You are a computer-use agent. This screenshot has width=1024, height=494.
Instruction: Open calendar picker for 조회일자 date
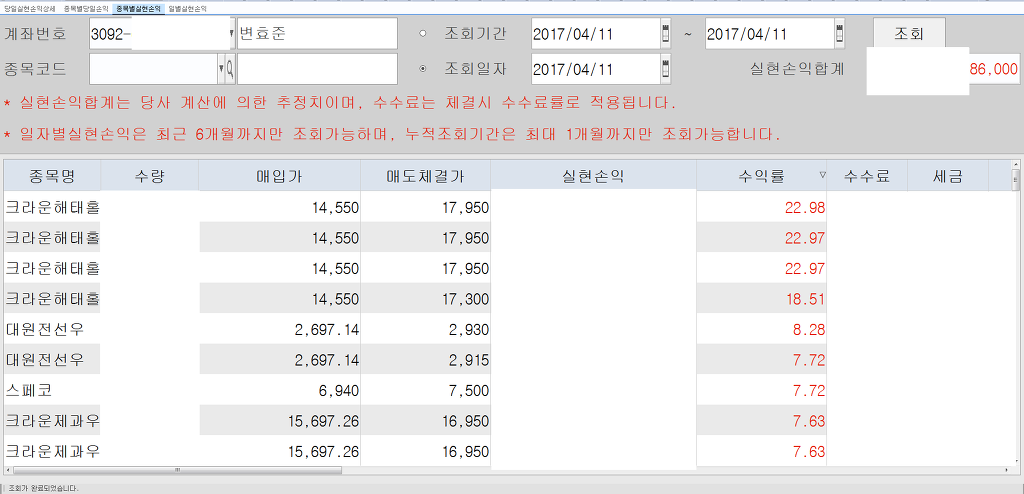(665, 69)
